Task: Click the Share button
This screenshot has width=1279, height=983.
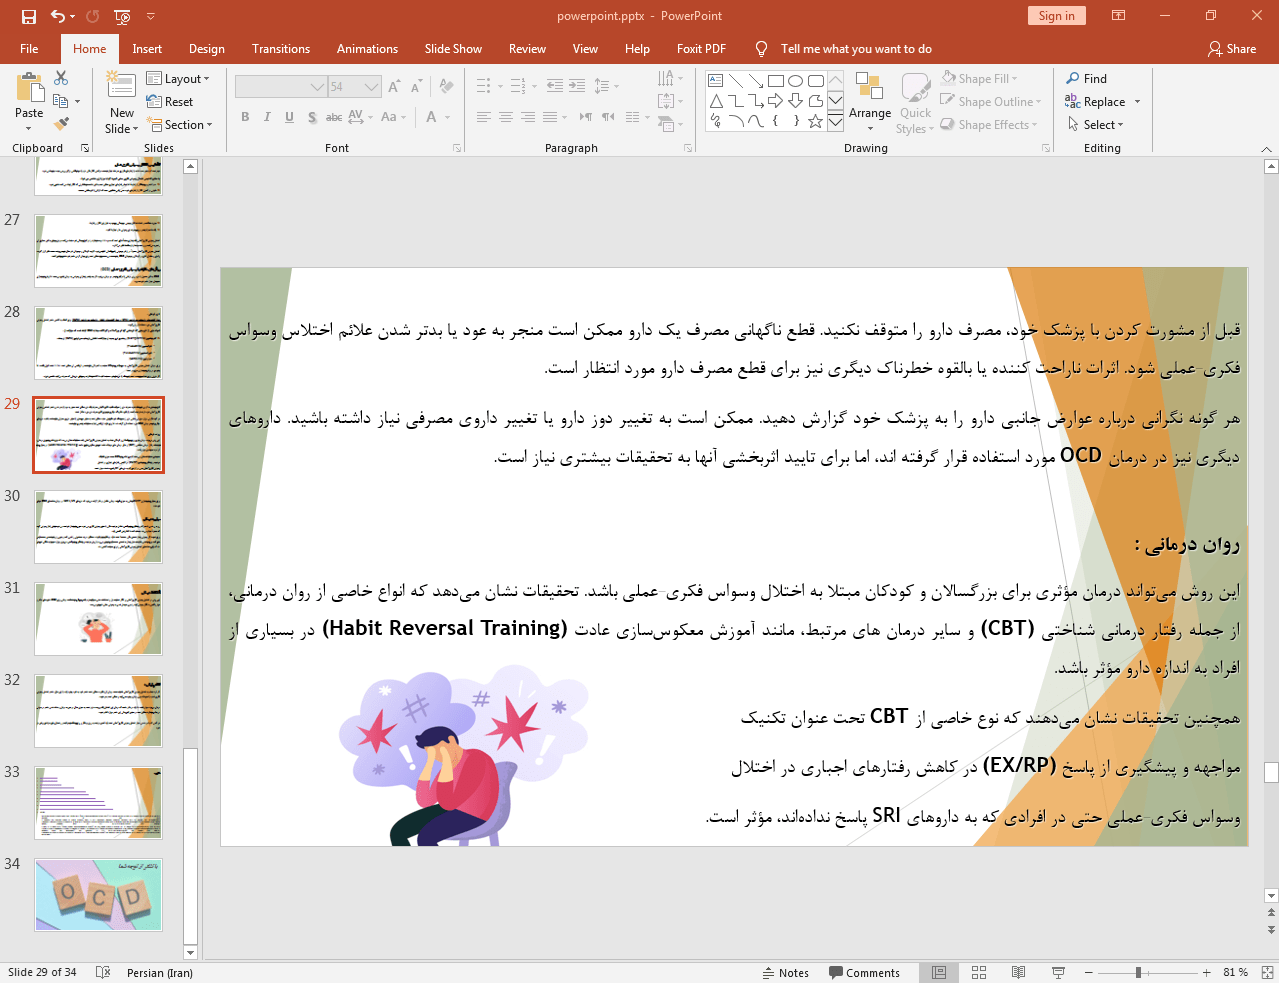Action: tap(1232, 49)
